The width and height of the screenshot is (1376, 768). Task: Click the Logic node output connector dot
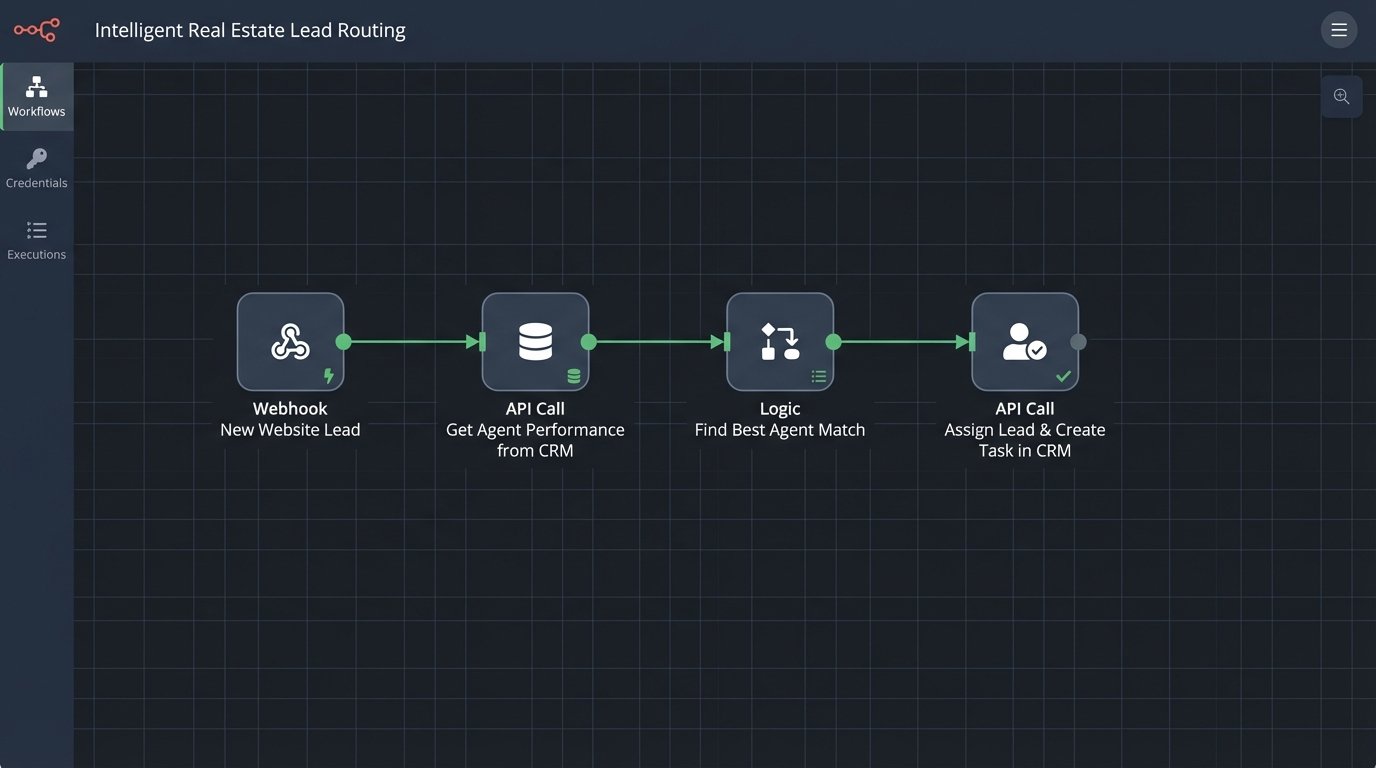834,342
